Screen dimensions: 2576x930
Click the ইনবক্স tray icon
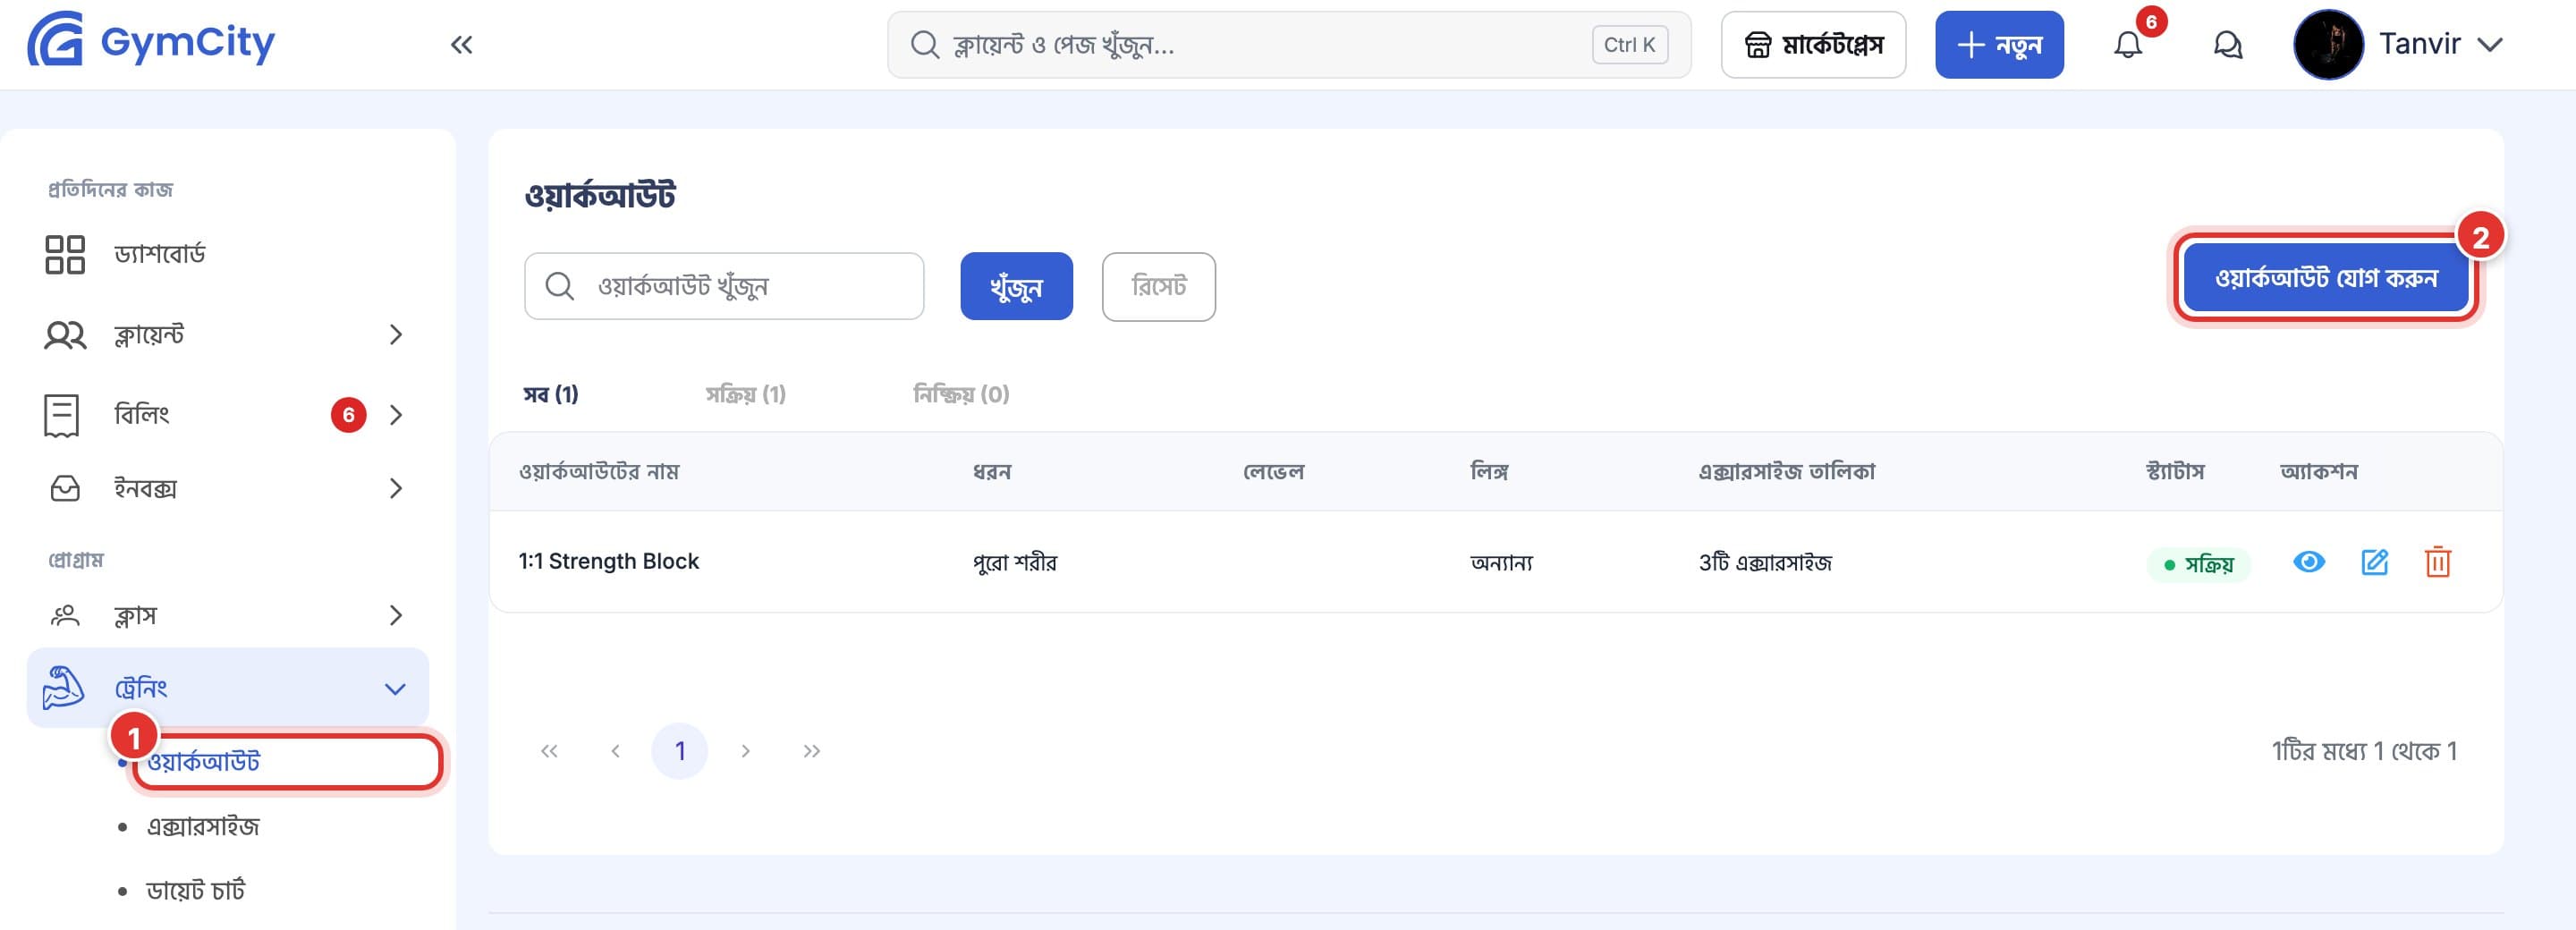[65, 489]
